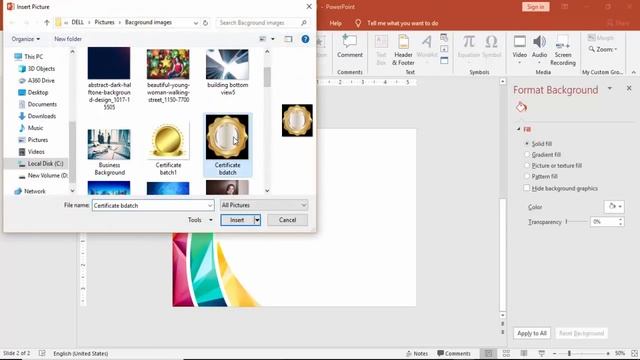Click Apply to All button
The width and height of the screenshot is (640, 360).
(532, 333)
